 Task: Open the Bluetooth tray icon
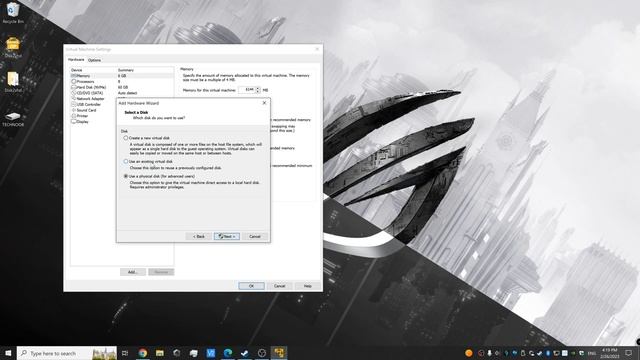coord(548,353)
